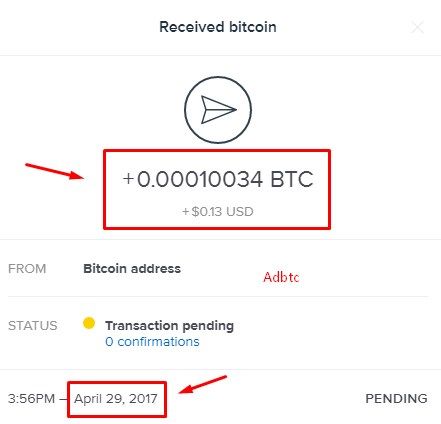Click the Transaction pending status text

169,326
